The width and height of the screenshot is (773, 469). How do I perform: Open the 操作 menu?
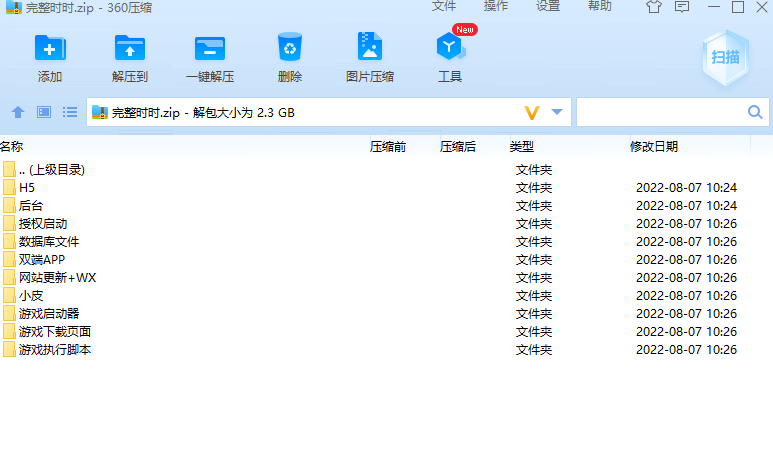[496, 6]
